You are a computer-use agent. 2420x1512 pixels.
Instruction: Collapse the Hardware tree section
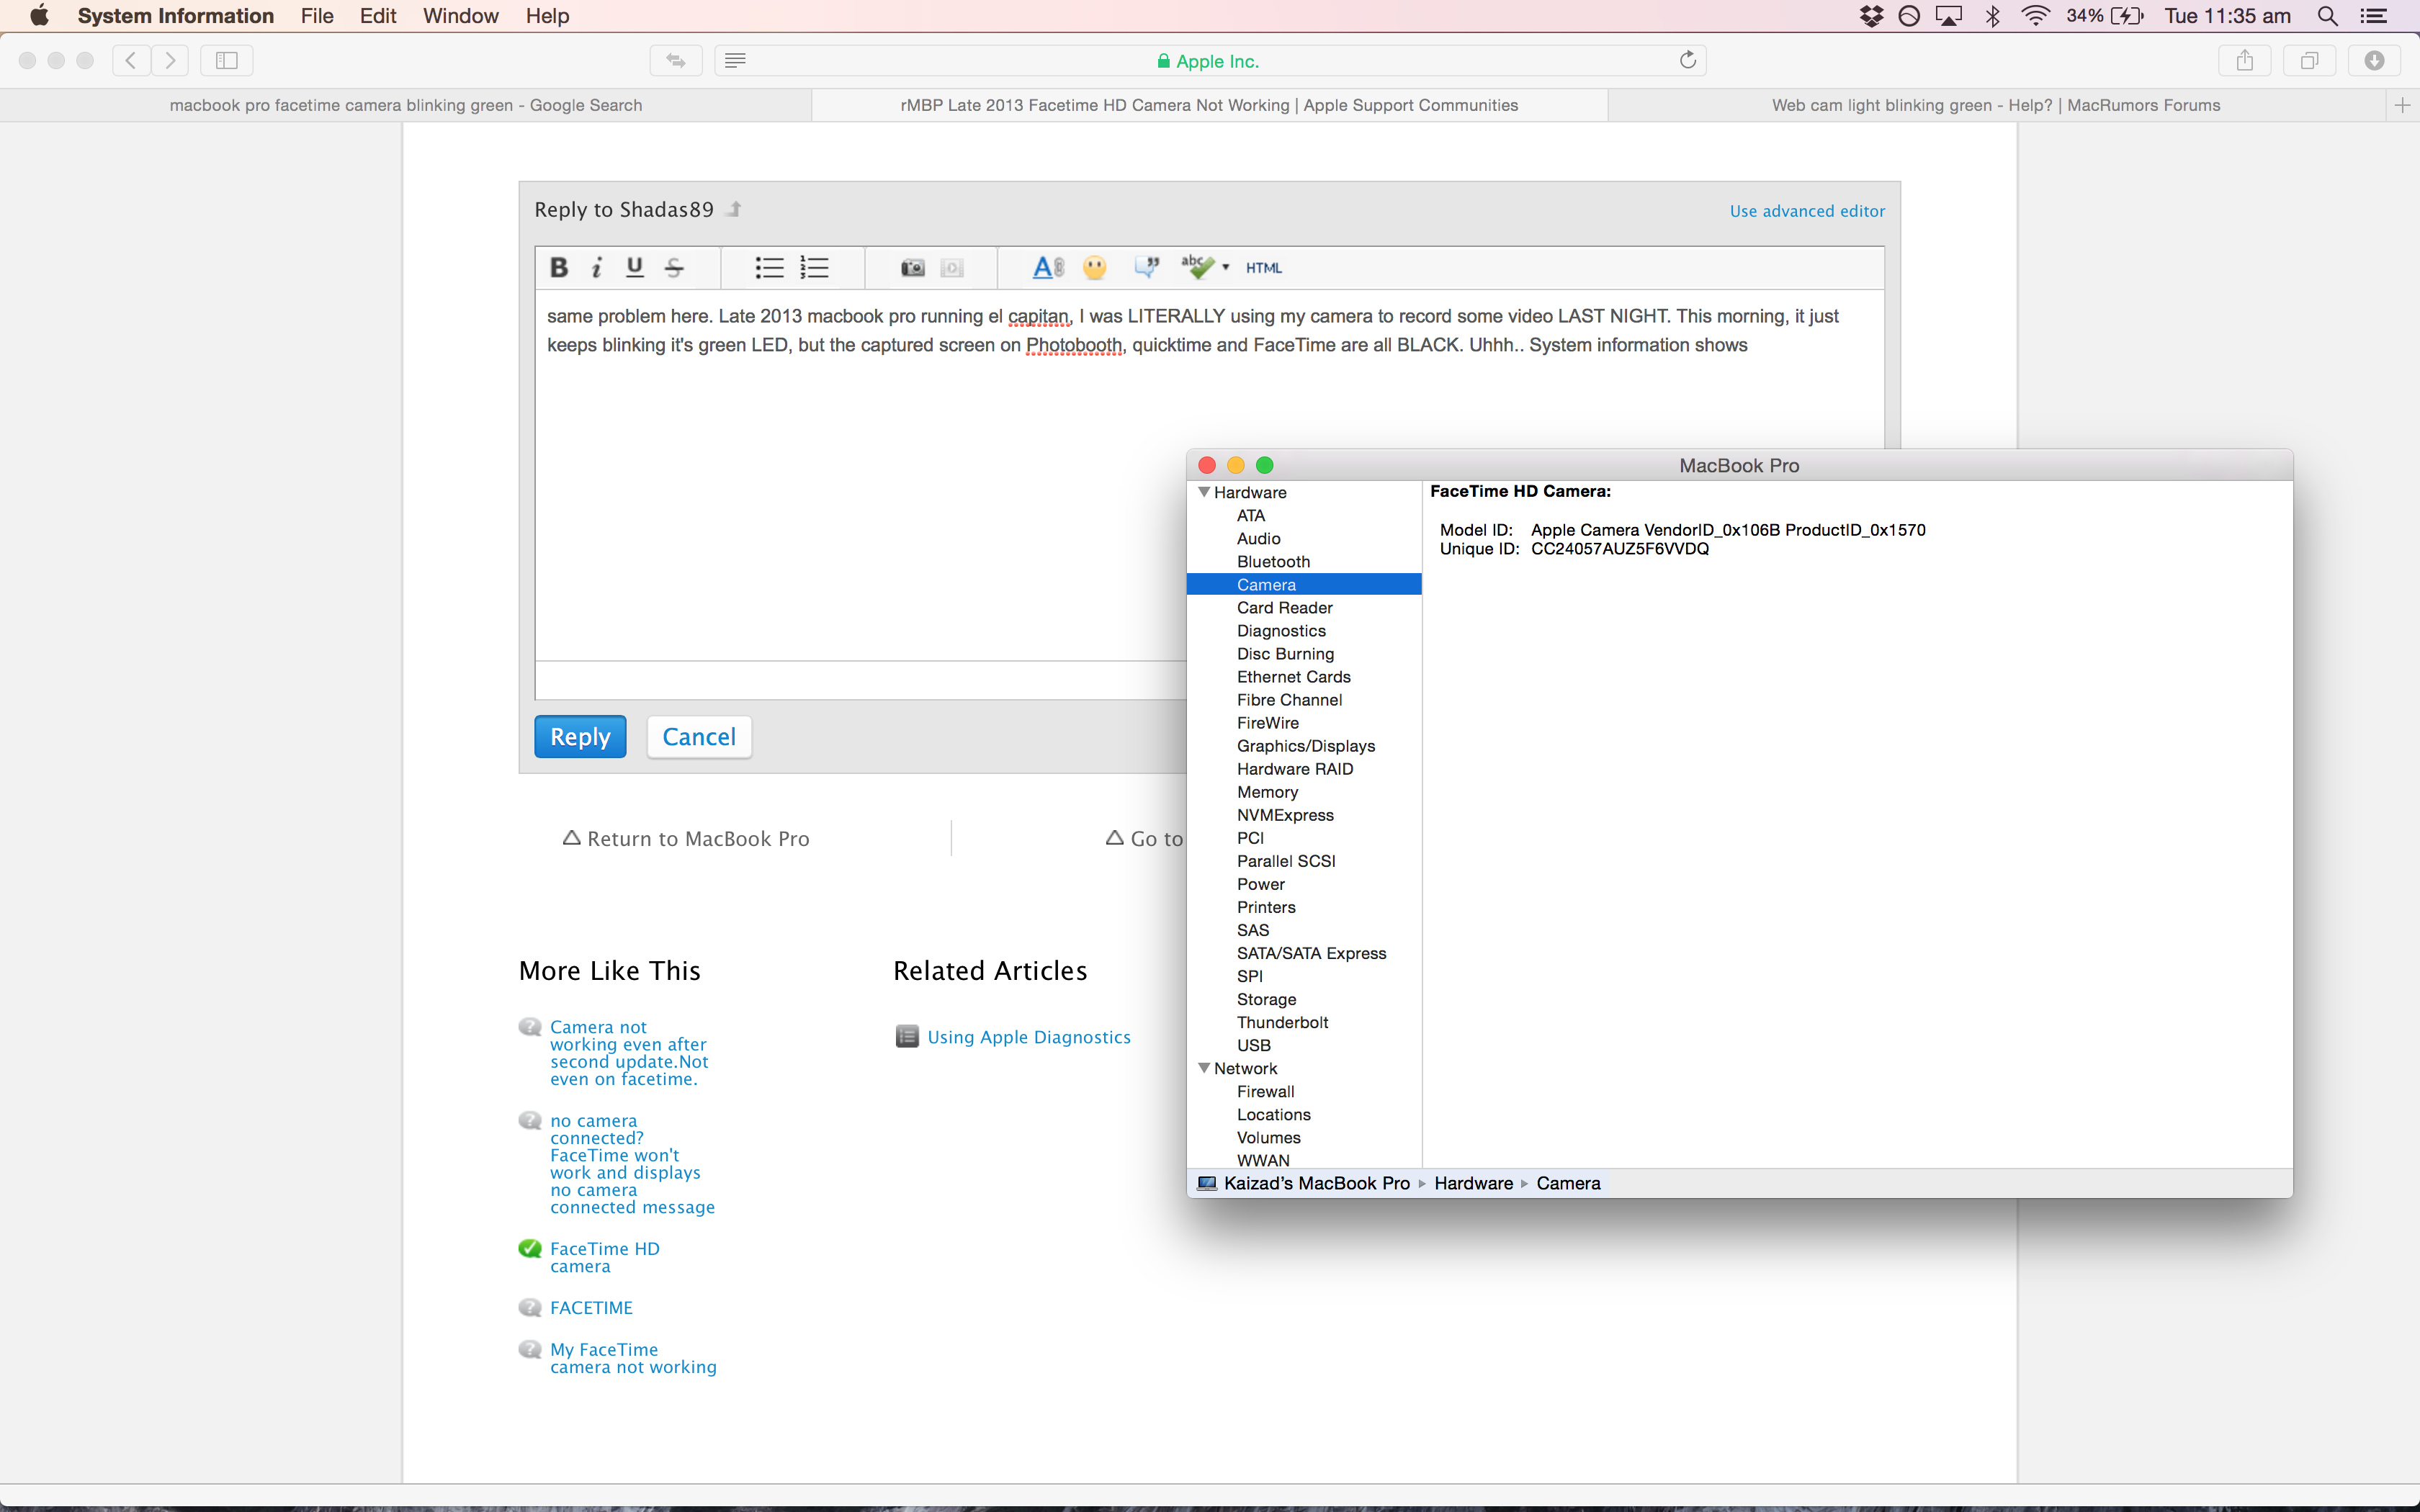click(x=1204, y=492)
